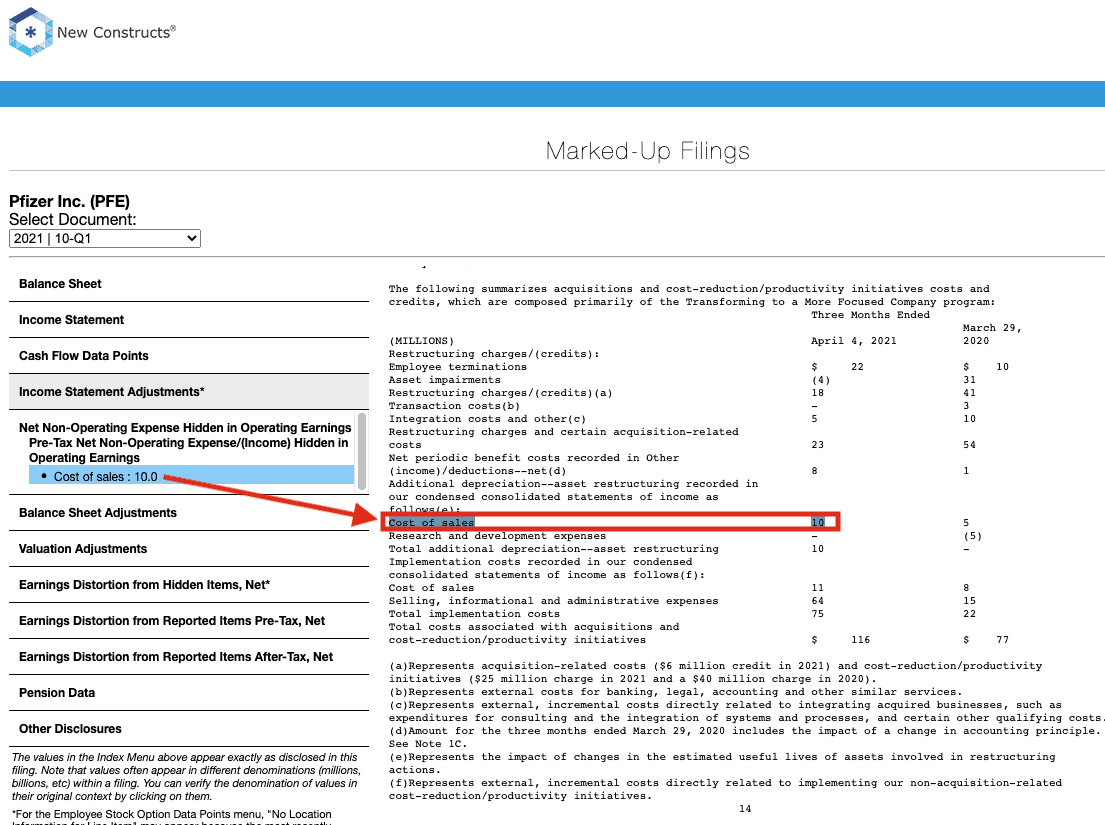The width and height of the screenshot is (1105, 825).
Task: Click the 'Three Months Ended' header text
Action: tap(870, 315)
